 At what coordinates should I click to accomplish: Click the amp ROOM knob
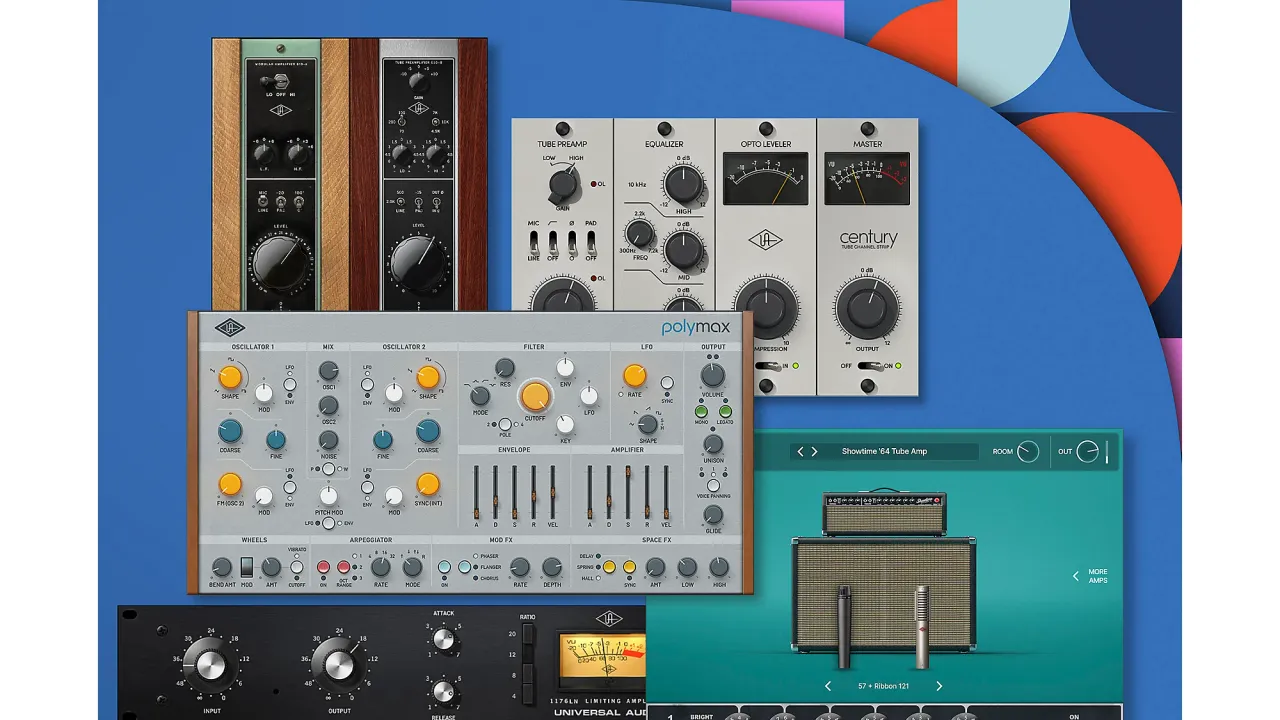point(1028,452)
